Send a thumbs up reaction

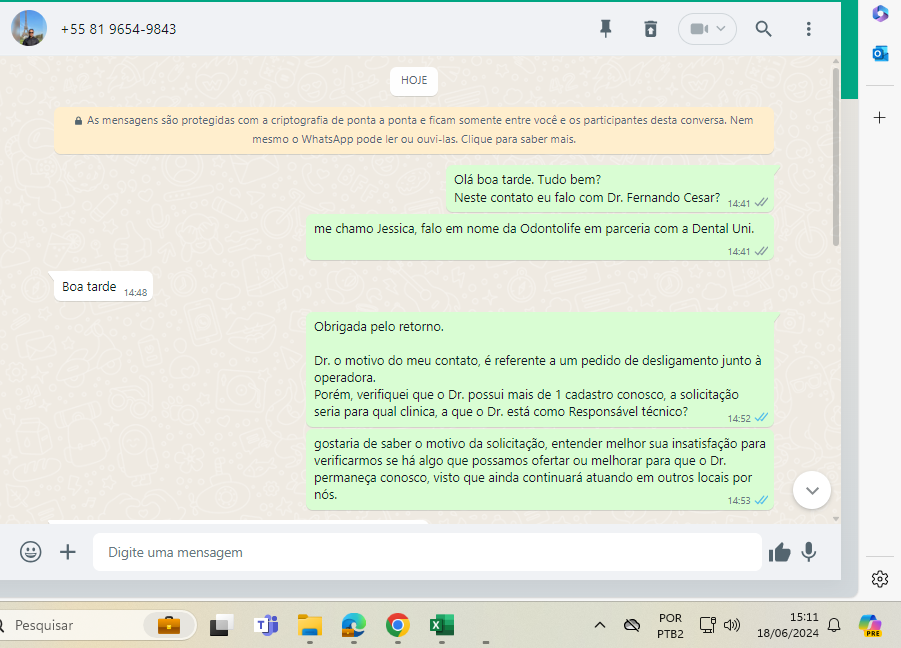(780, 552)
